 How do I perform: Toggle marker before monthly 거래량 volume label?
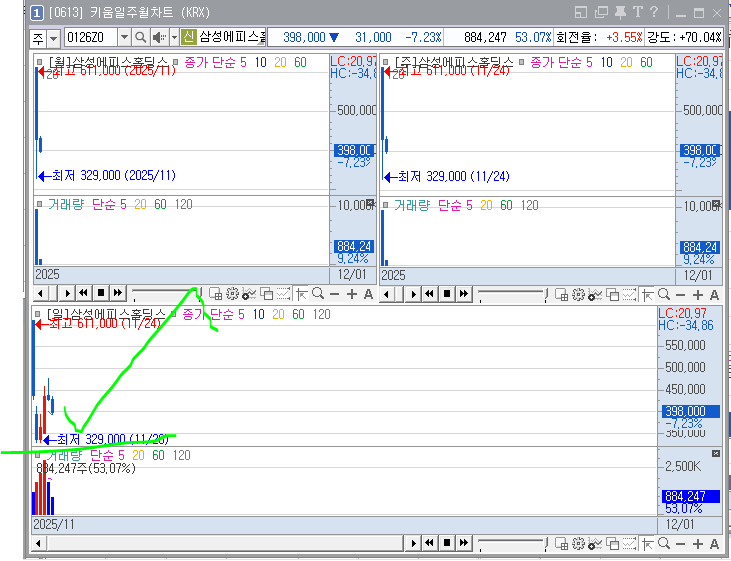40,204
